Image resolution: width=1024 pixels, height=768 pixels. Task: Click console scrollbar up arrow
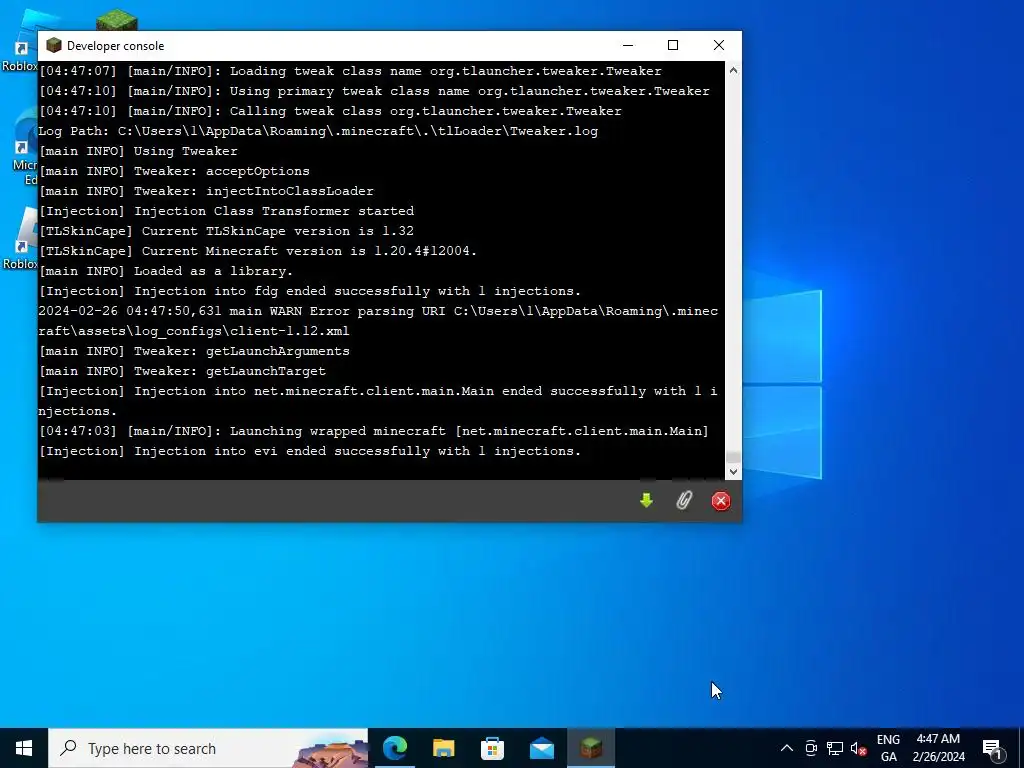tap(733, 70)
